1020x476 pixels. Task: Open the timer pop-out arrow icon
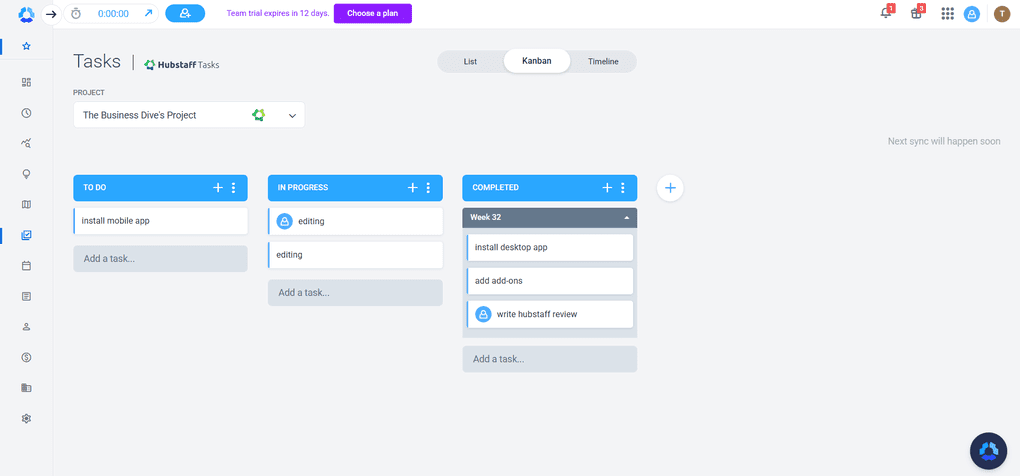148,13
